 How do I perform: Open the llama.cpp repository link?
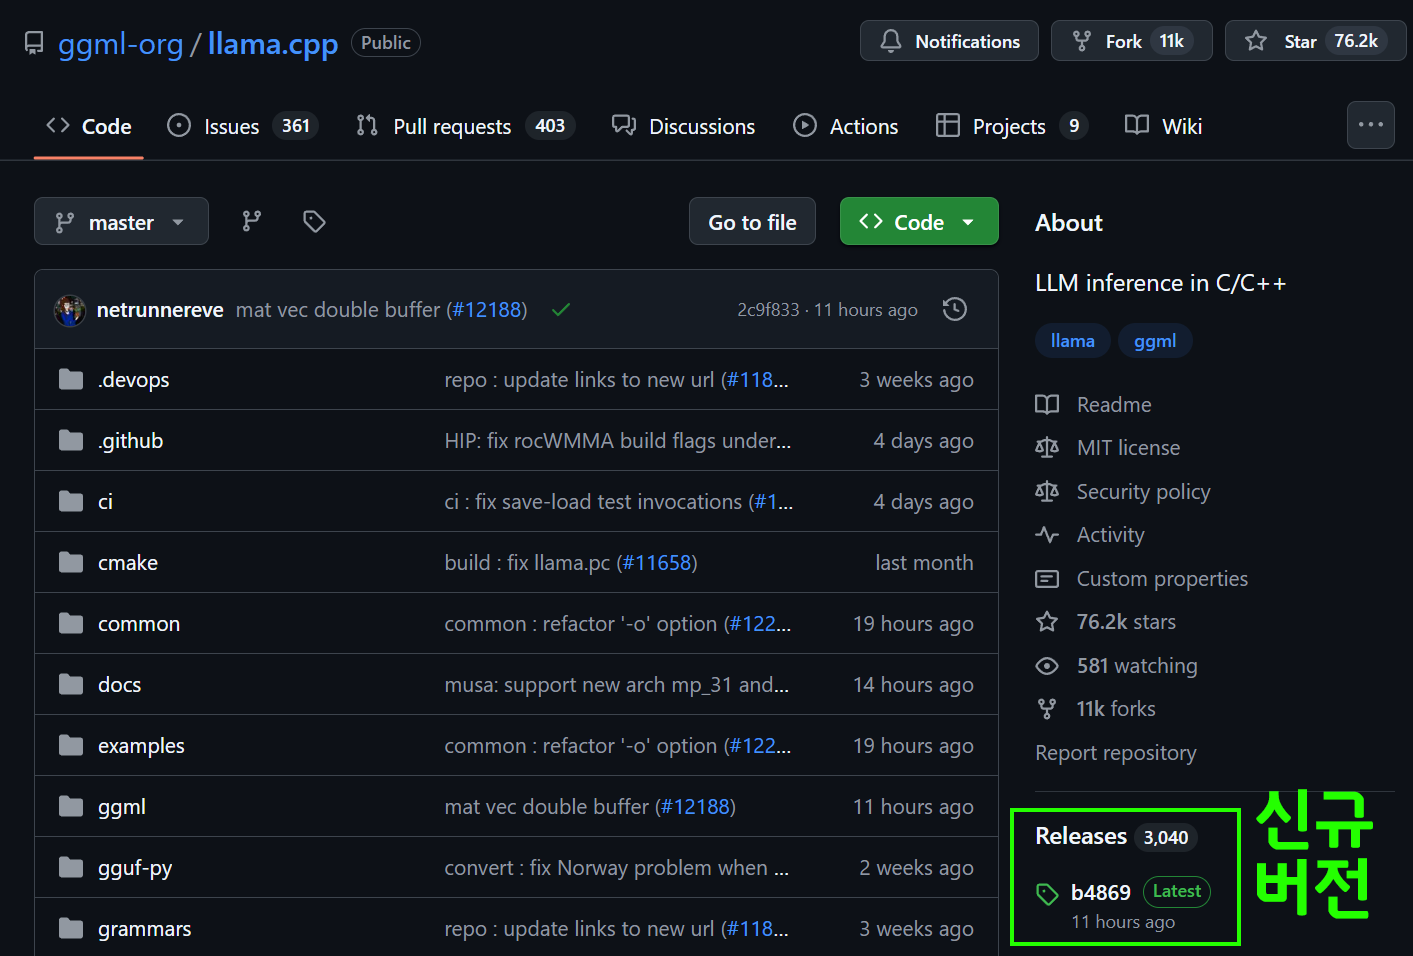(273, 44)
